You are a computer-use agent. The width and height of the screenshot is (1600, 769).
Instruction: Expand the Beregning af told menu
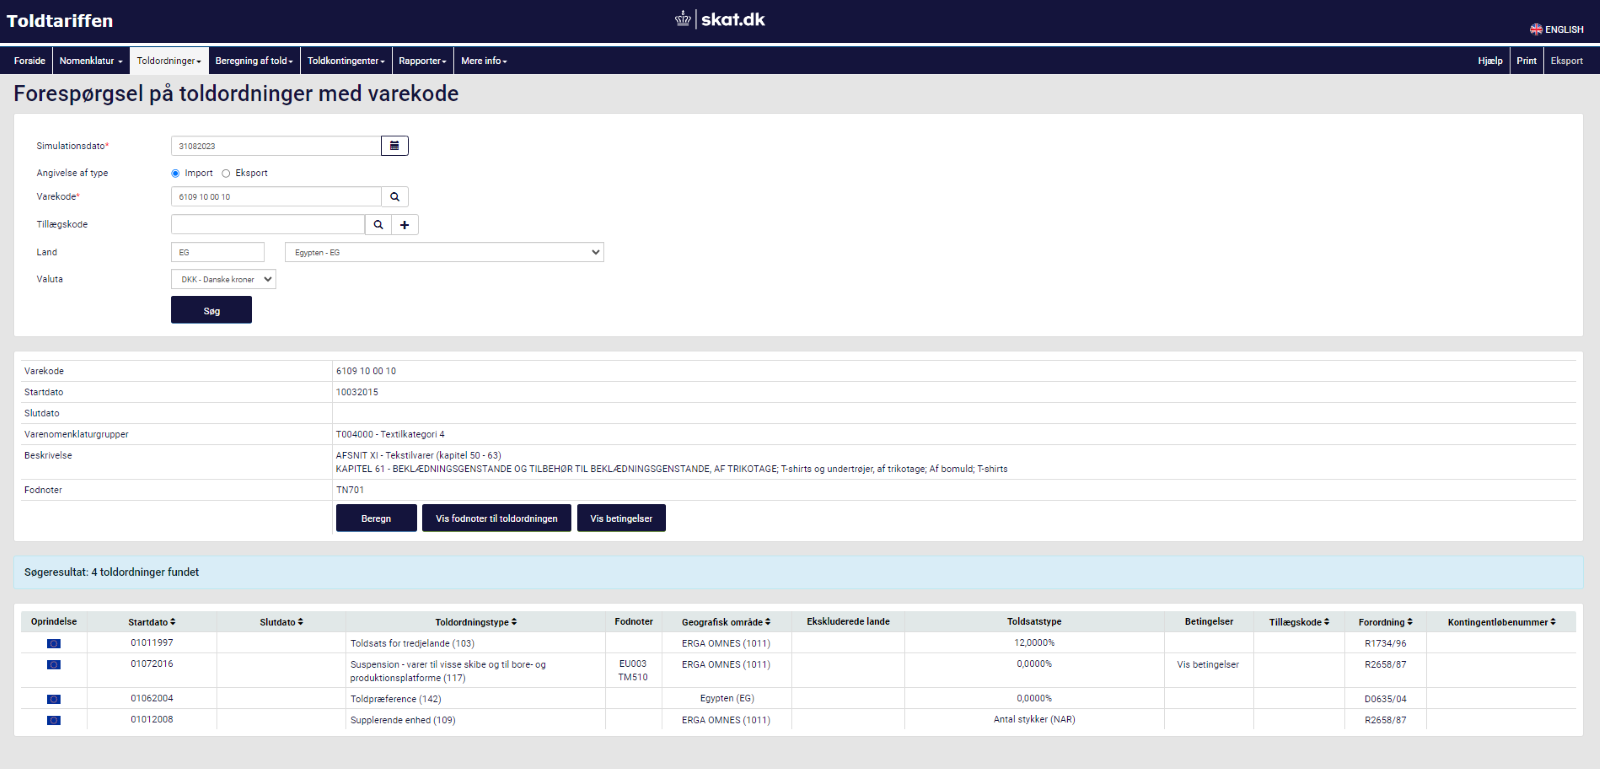pos(254,61)
